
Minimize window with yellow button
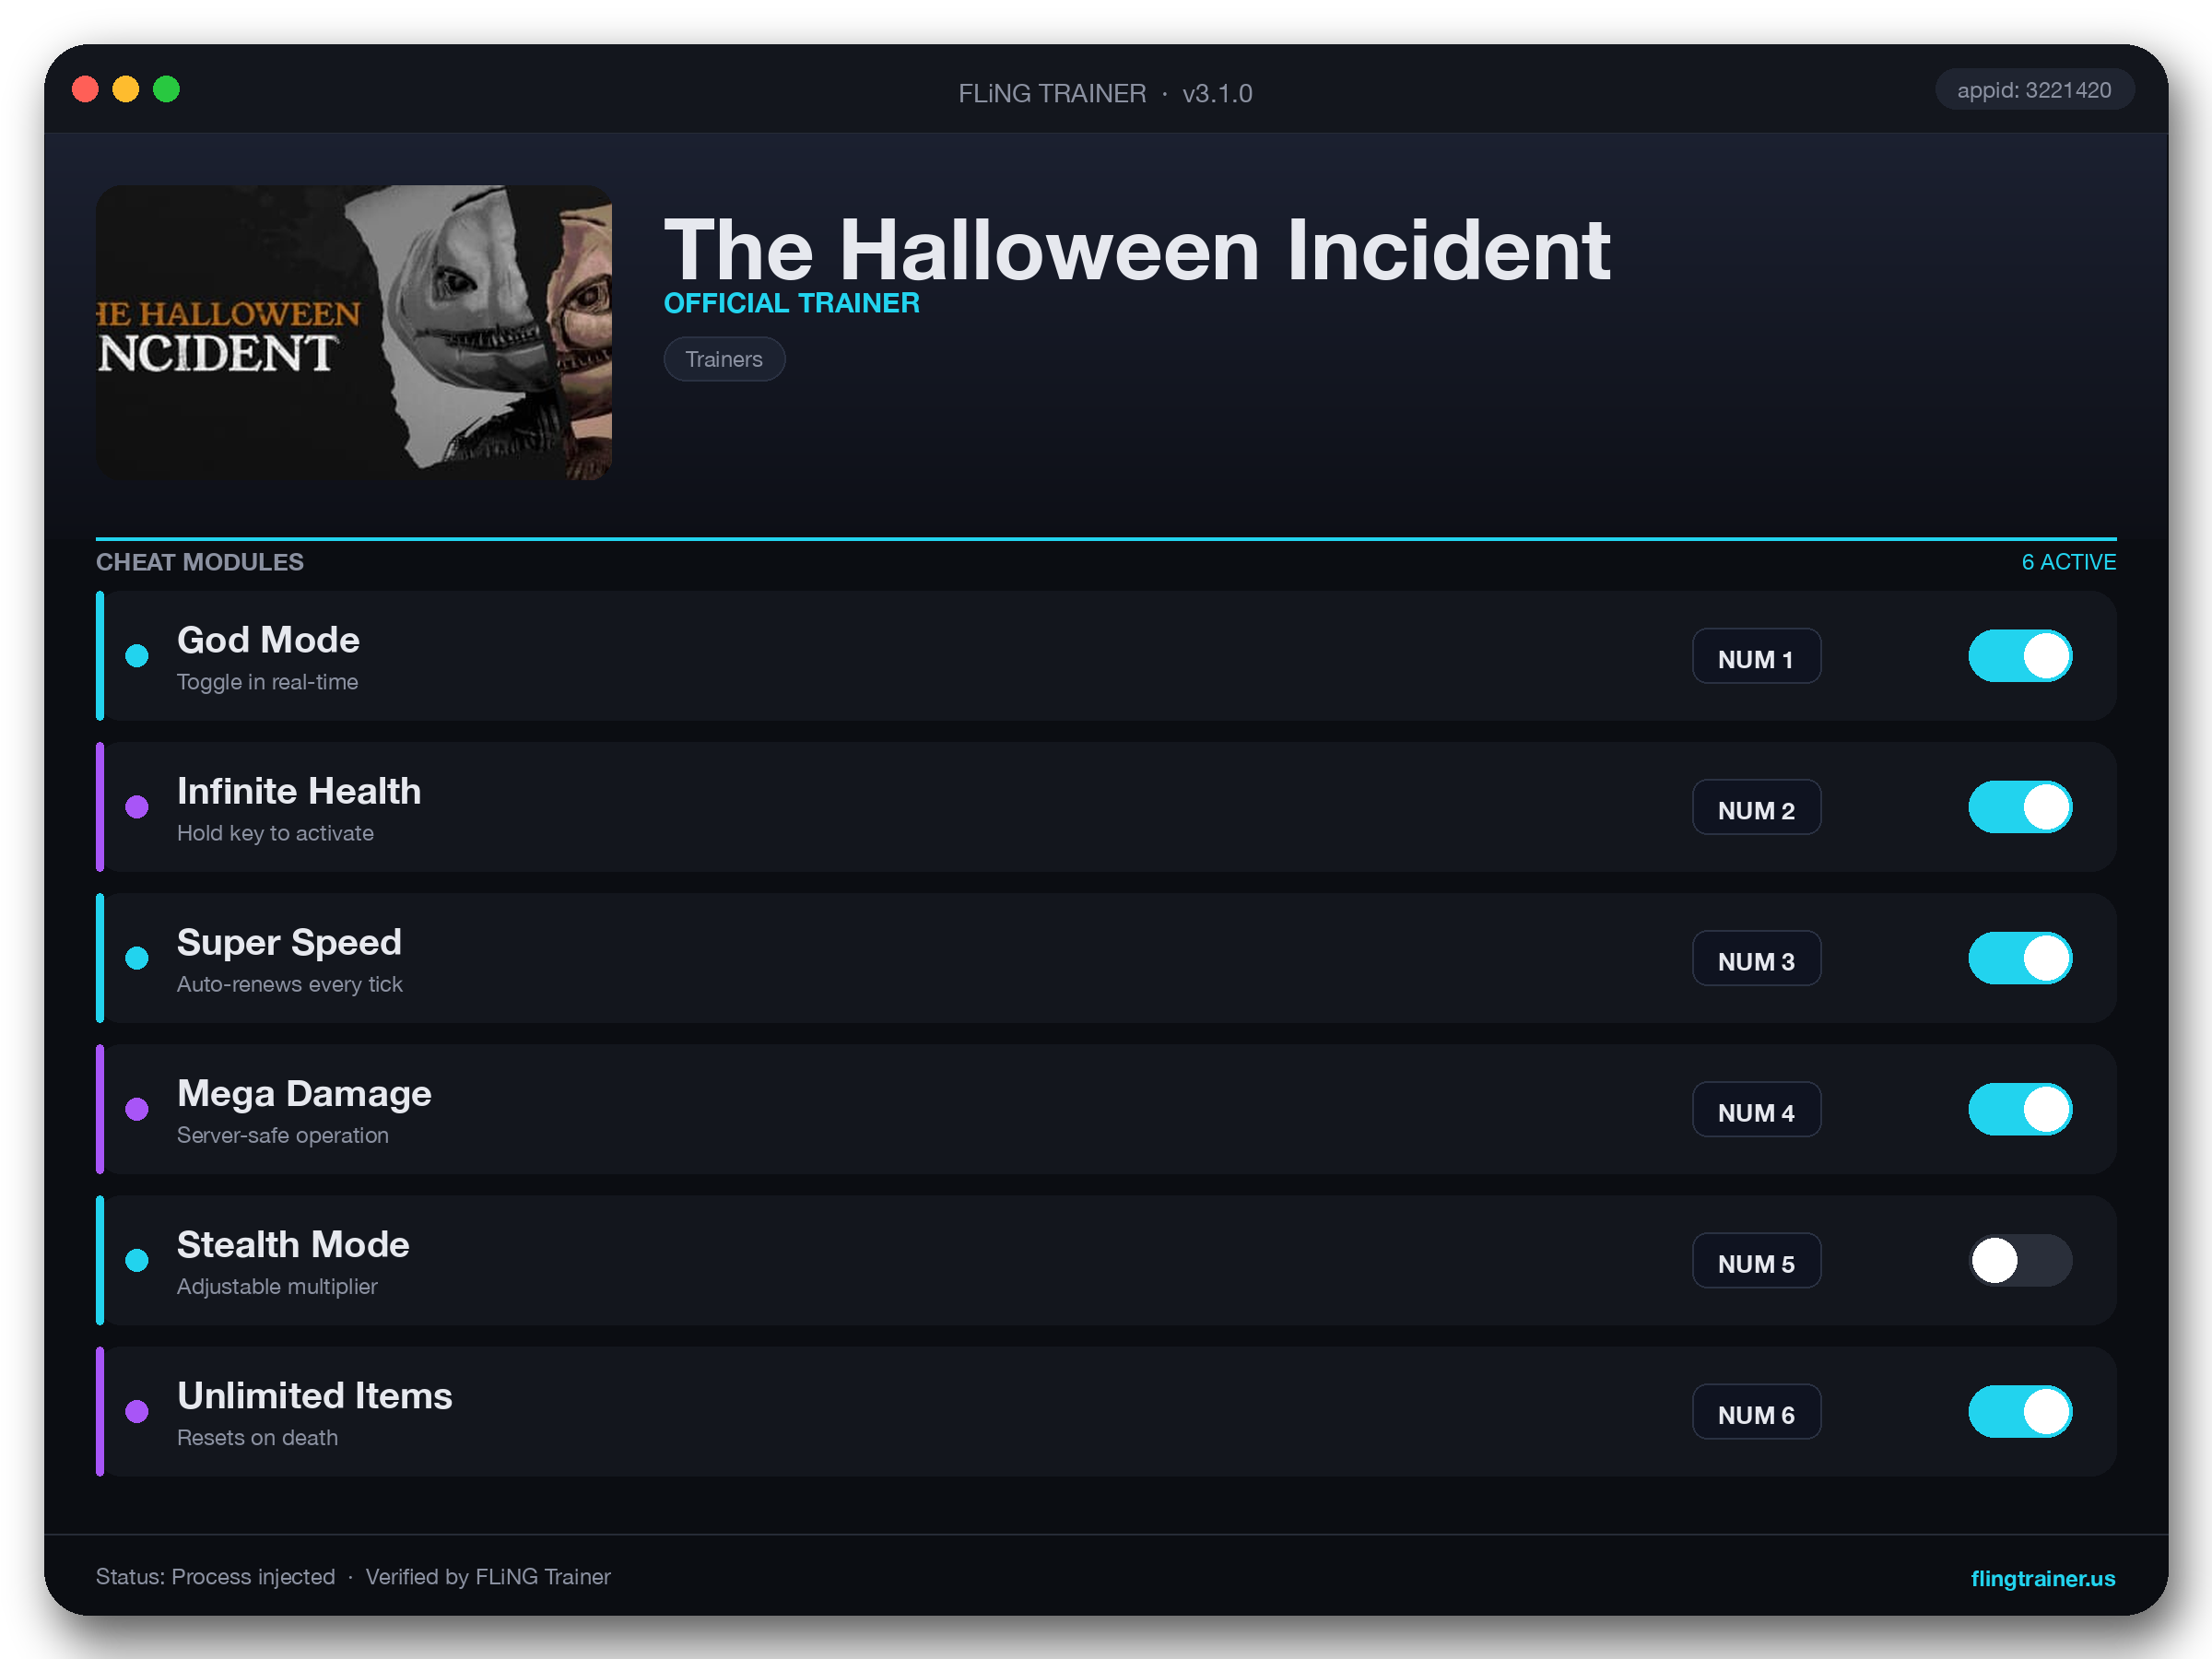tap(125, 89)
